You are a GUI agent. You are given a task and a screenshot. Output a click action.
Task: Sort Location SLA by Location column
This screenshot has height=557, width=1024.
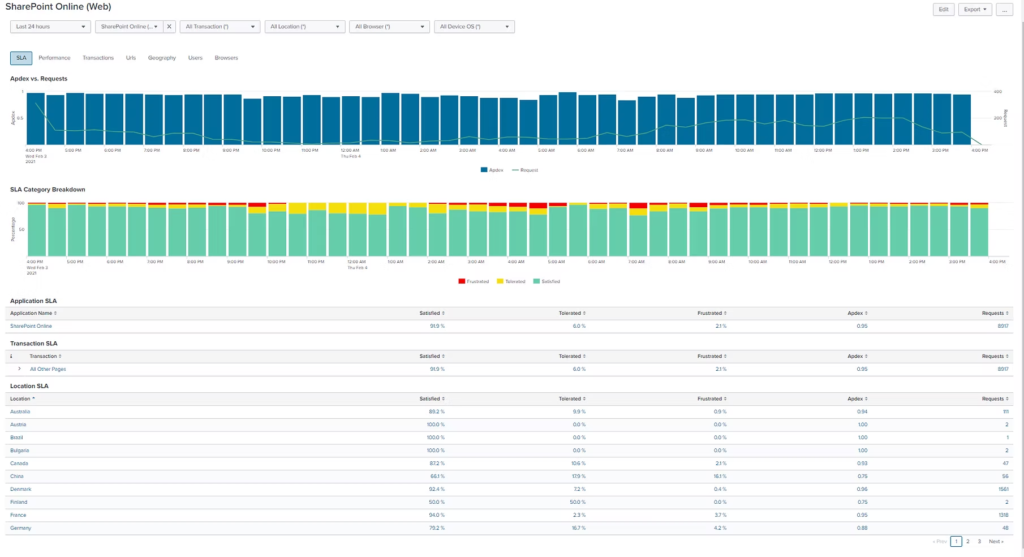(23, 399)
